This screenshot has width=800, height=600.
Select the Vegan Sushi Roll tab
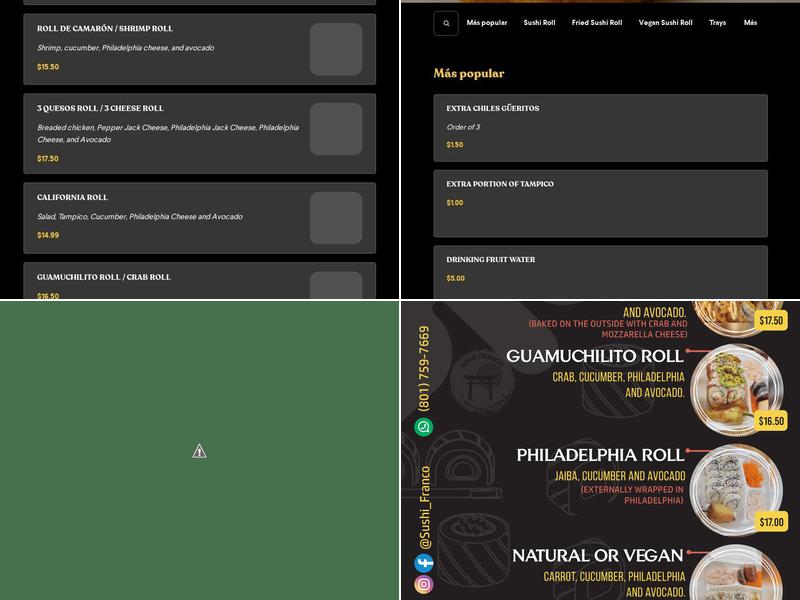tap(665, 22)
